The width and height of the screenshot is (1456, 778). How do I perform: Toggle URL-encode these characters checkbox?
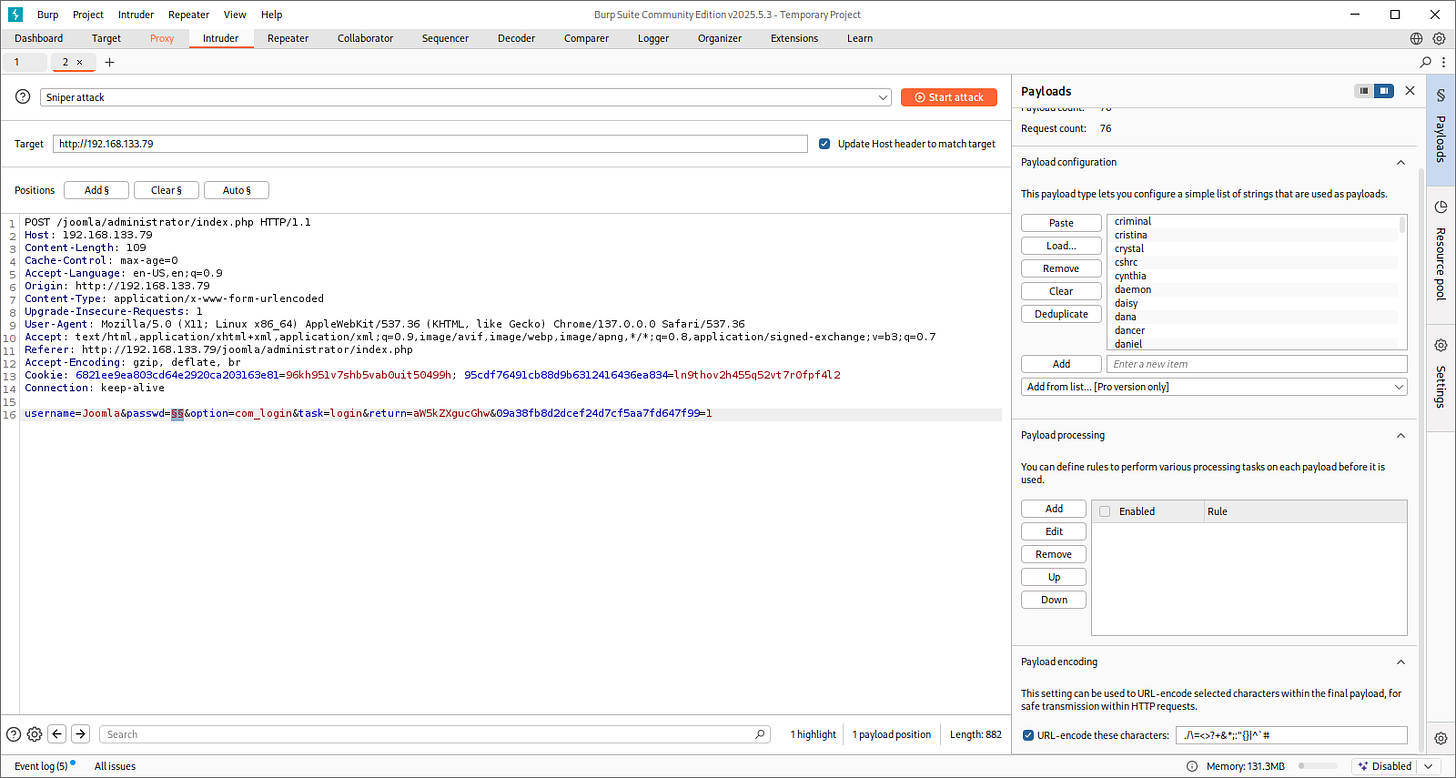point(1028,735)
